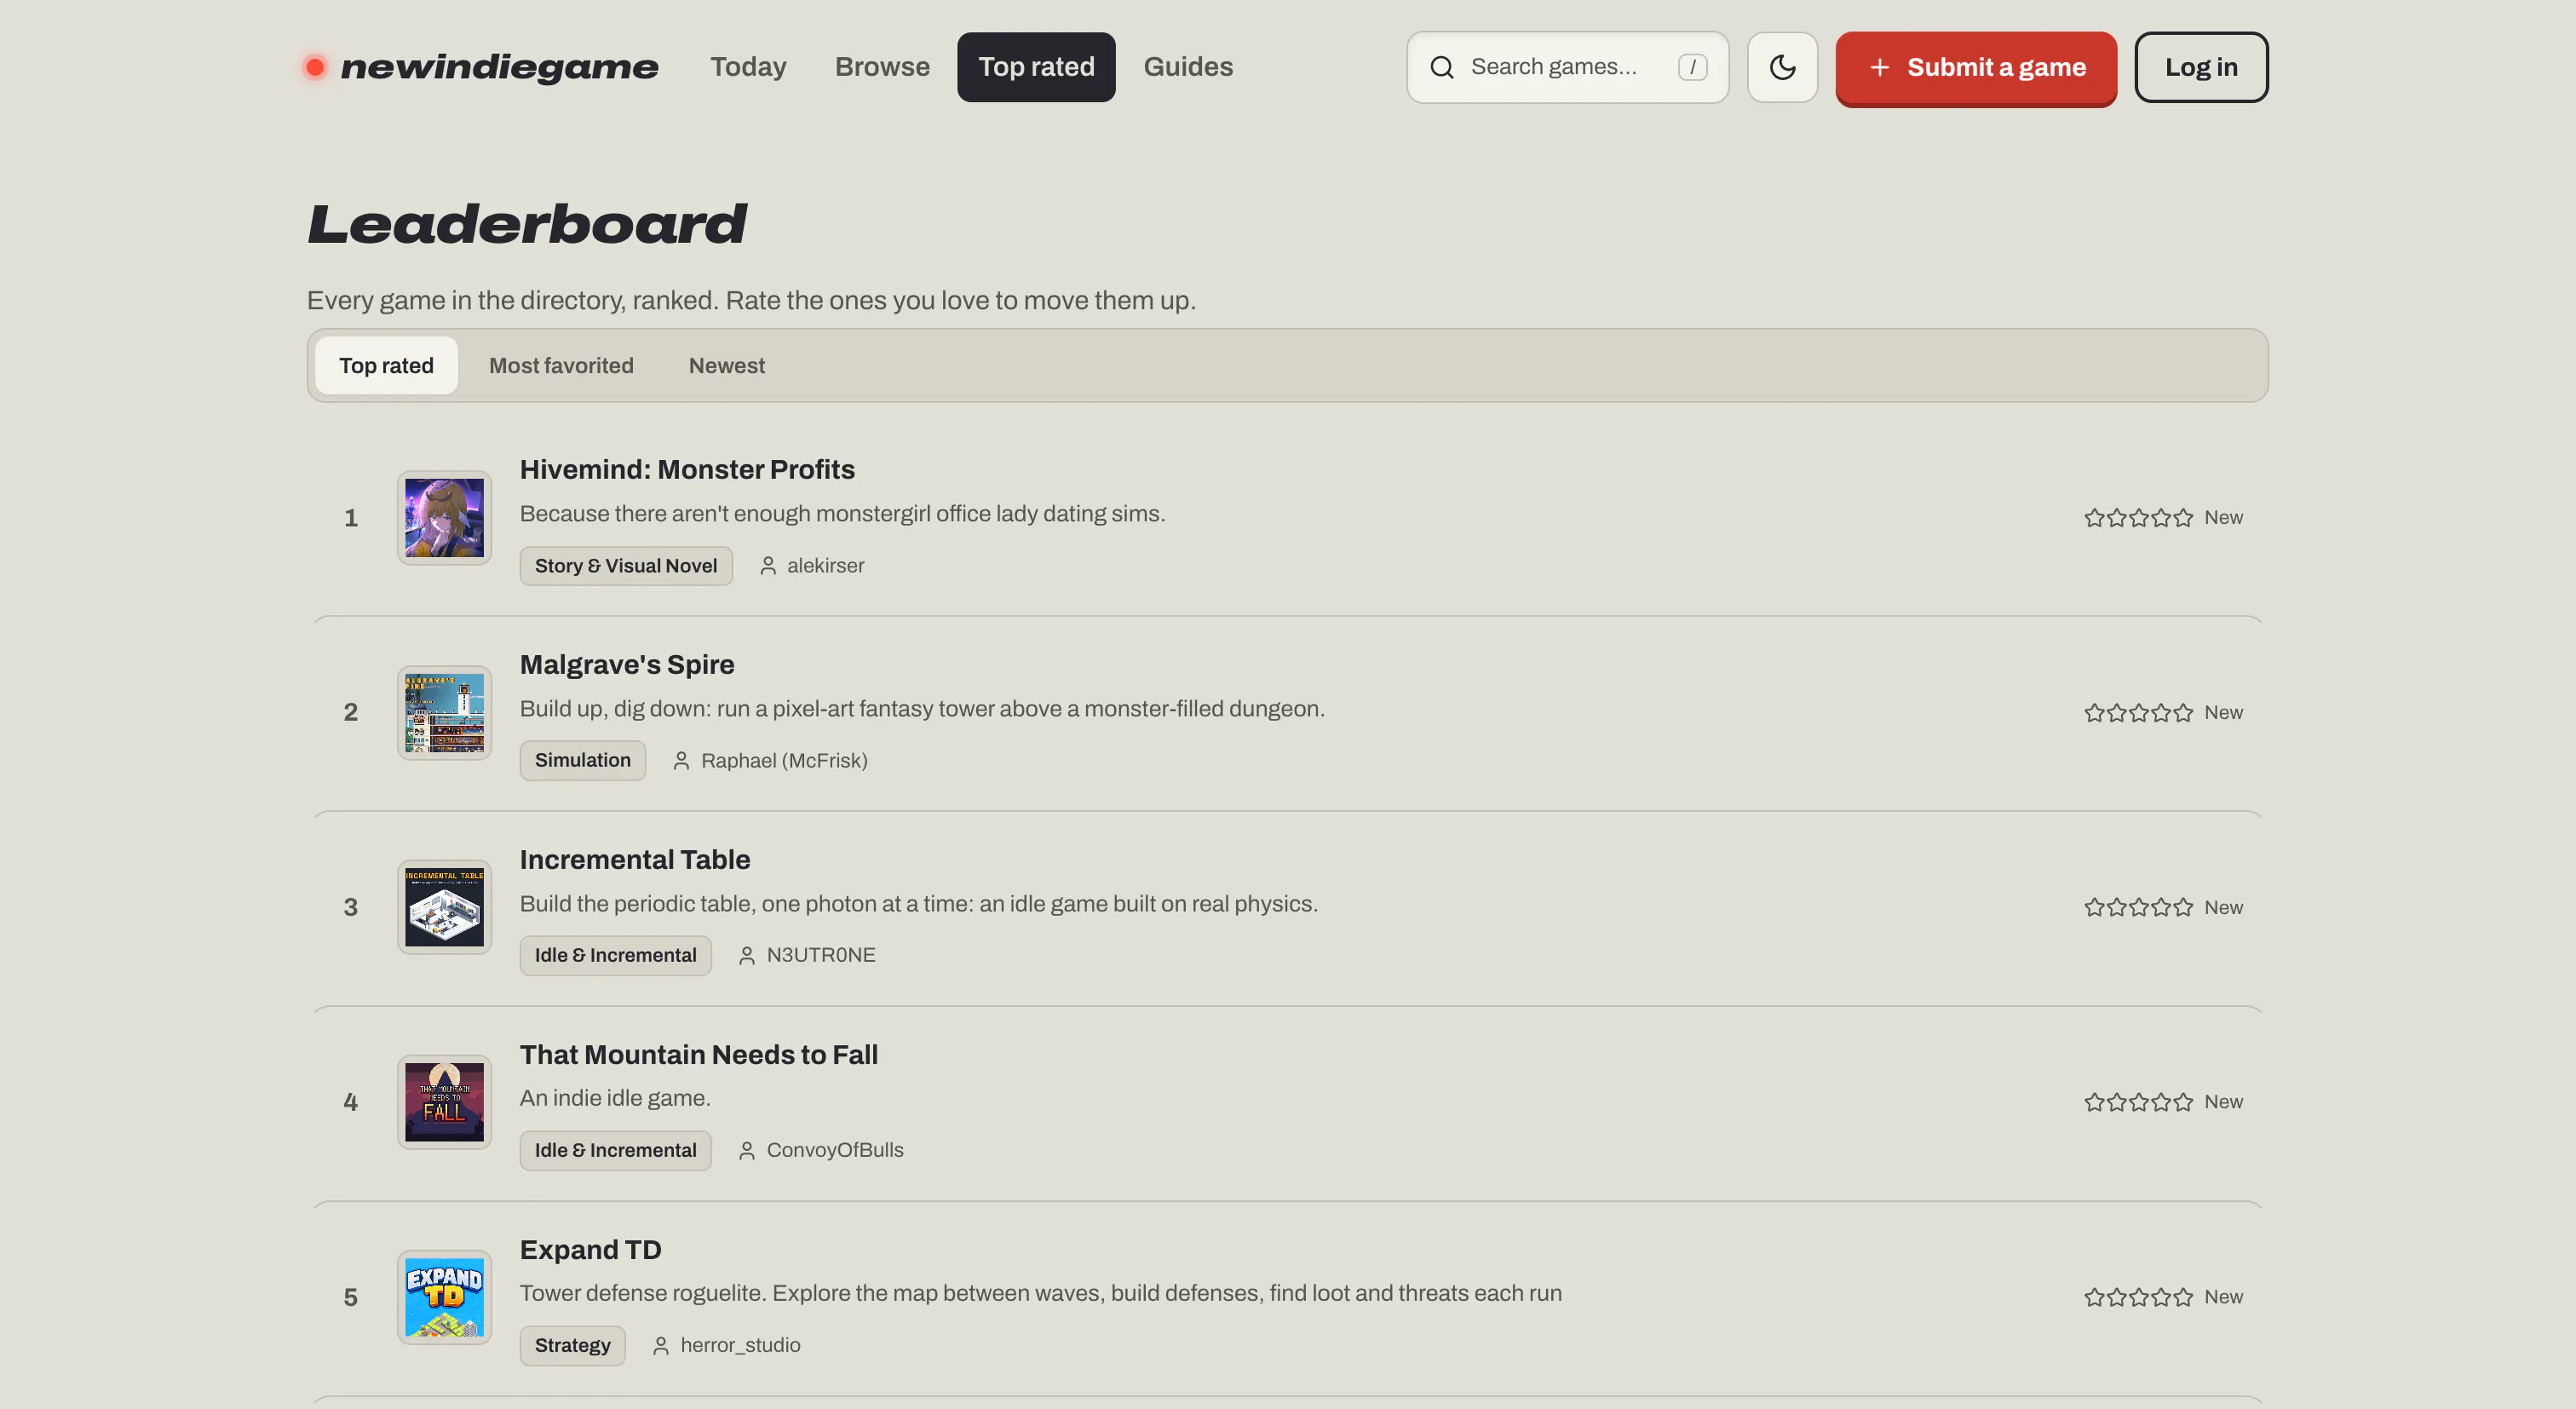The width and height of the screenshot is (2576, 1409).
Task: Focus the Search games input field
Action: (1567, 67)
